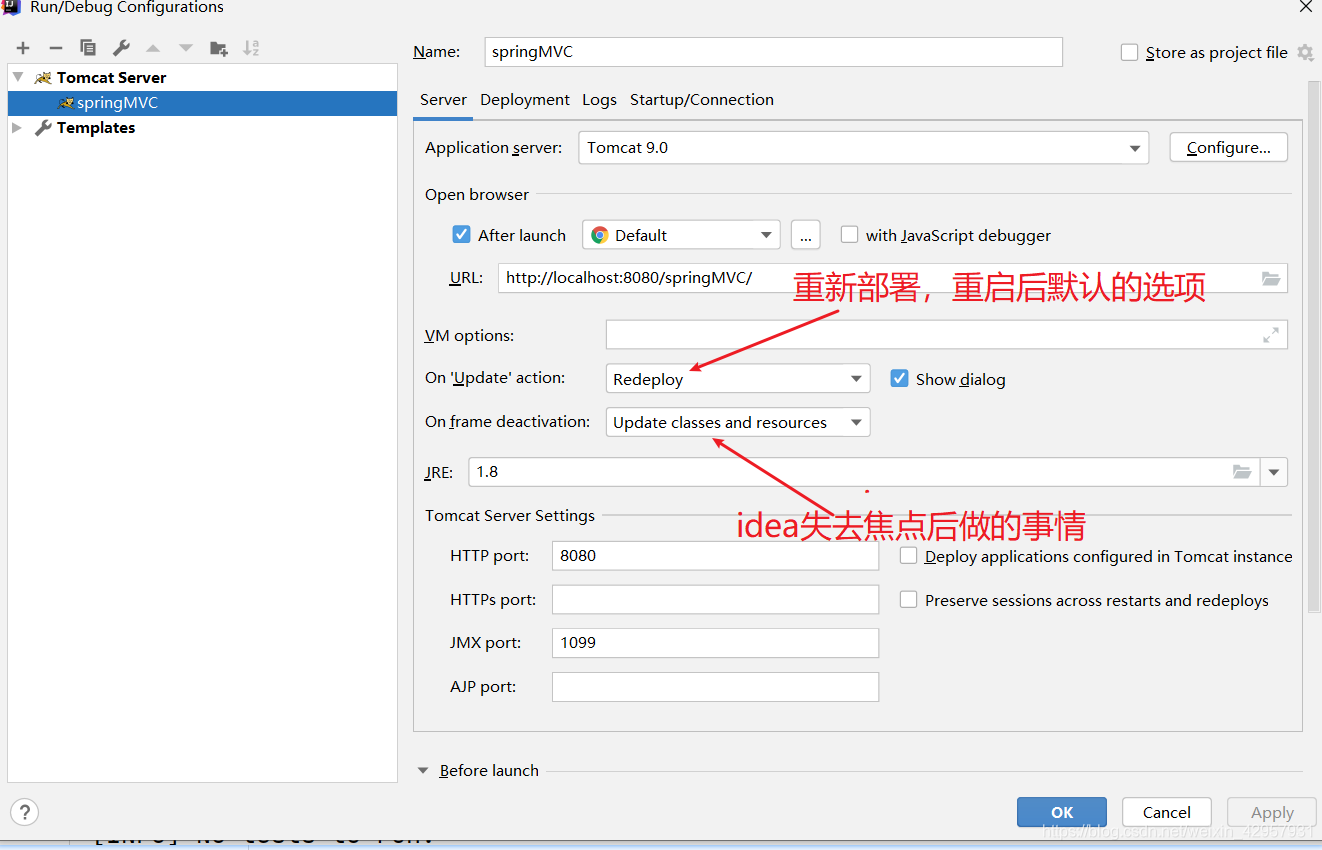Screen dimensions: 1322x850
Task: Switch to the Server tab
Action: pyautogui.click(x=443, y=100)
